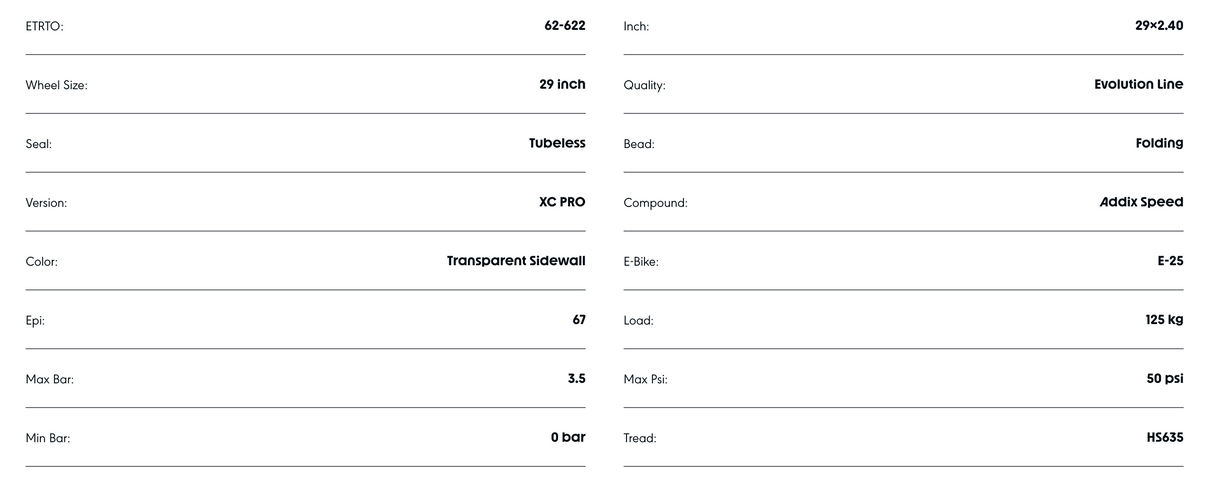Select the 50 psi max pressure value
The image size is (1214, 483).
(x=1165, y=379)
